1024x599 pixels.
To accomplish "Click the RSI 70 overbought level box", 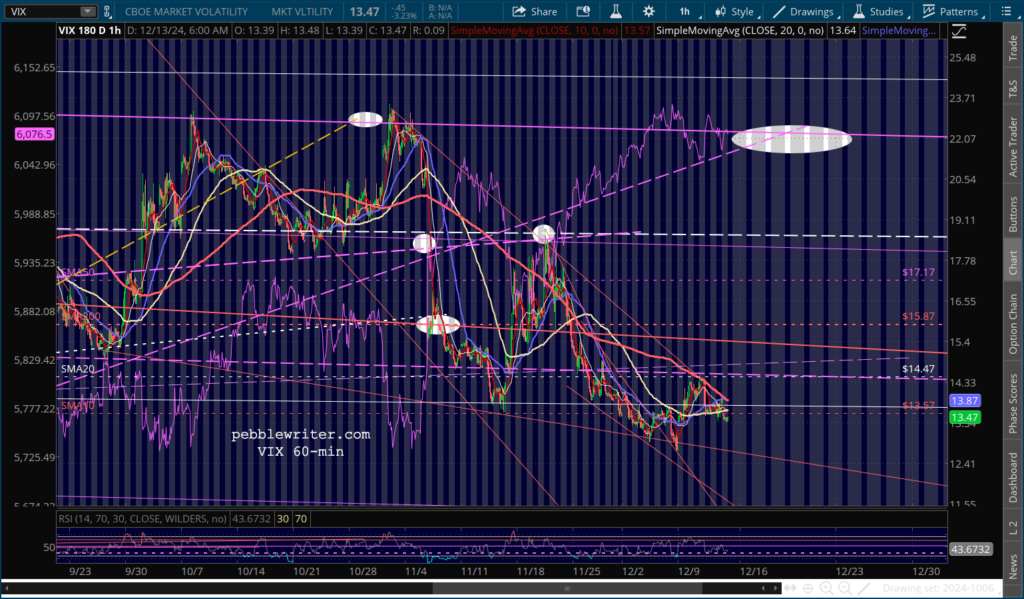I will point(300,519).
